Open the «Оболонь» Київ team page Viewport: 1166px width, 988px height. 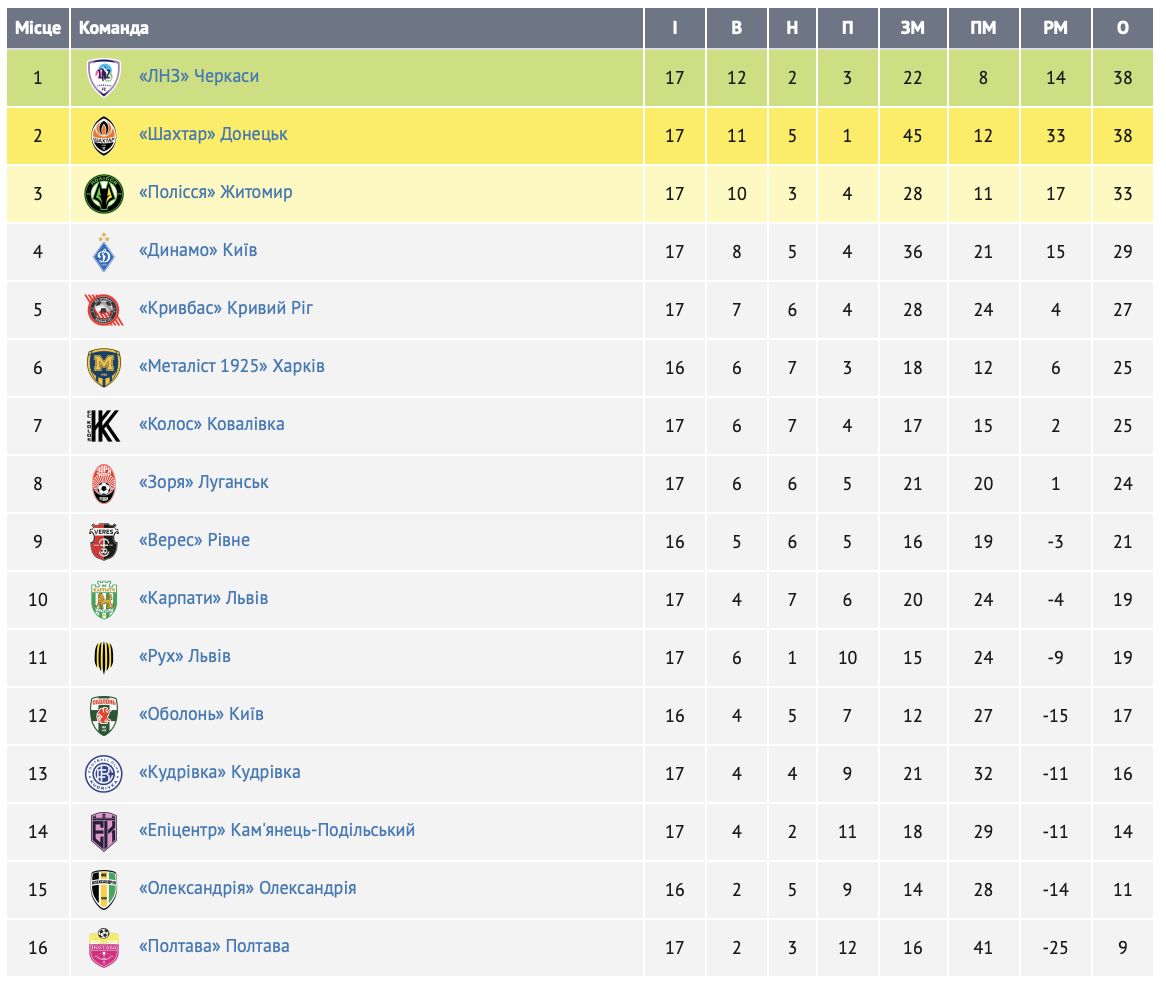tap(202, 714)
